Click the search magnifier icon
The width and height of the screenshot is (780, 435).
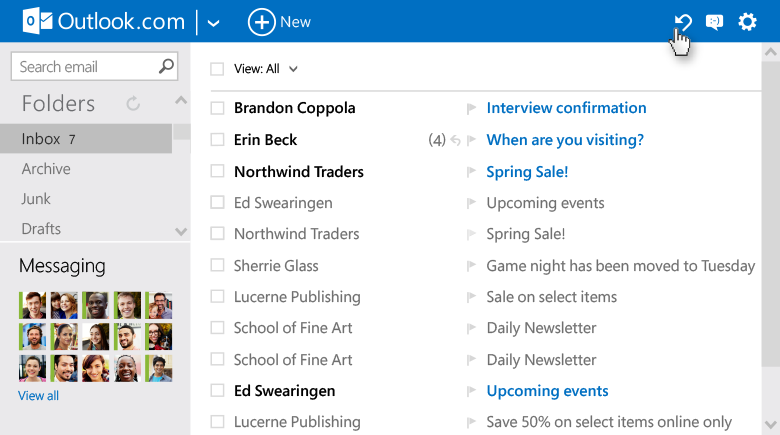point(166,67)
